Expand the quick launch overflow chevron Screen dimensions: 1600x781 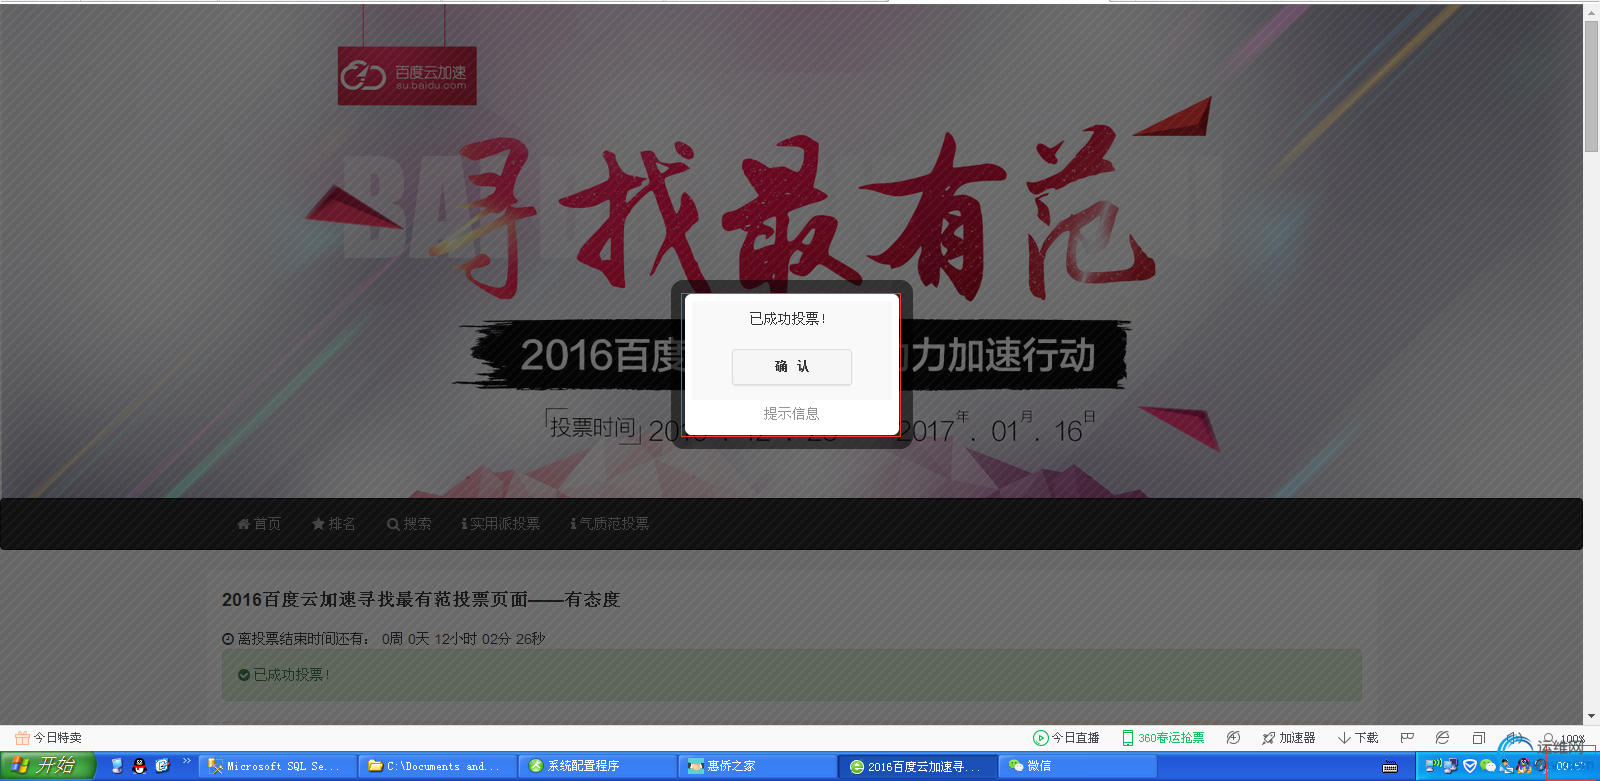coord(186,762)
